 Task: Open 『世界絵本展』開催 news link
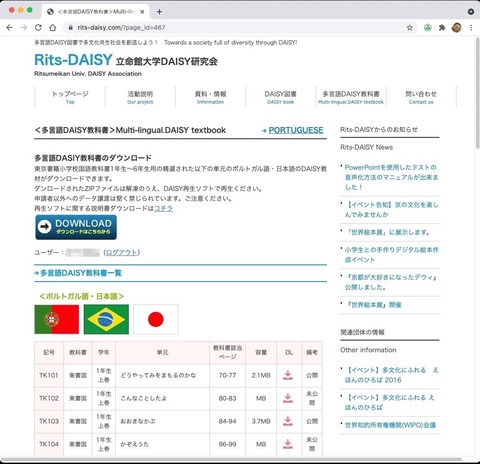(373, 305)
